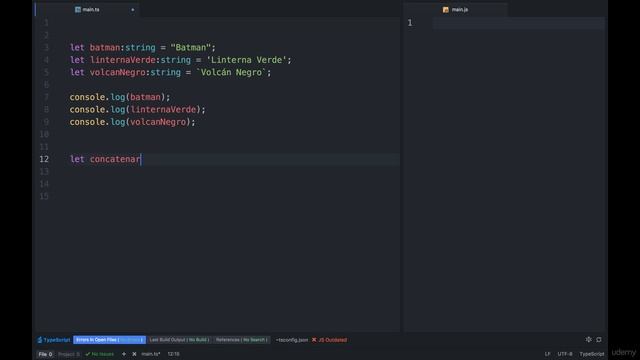Select the References panel tab

(x=241, y=340)
